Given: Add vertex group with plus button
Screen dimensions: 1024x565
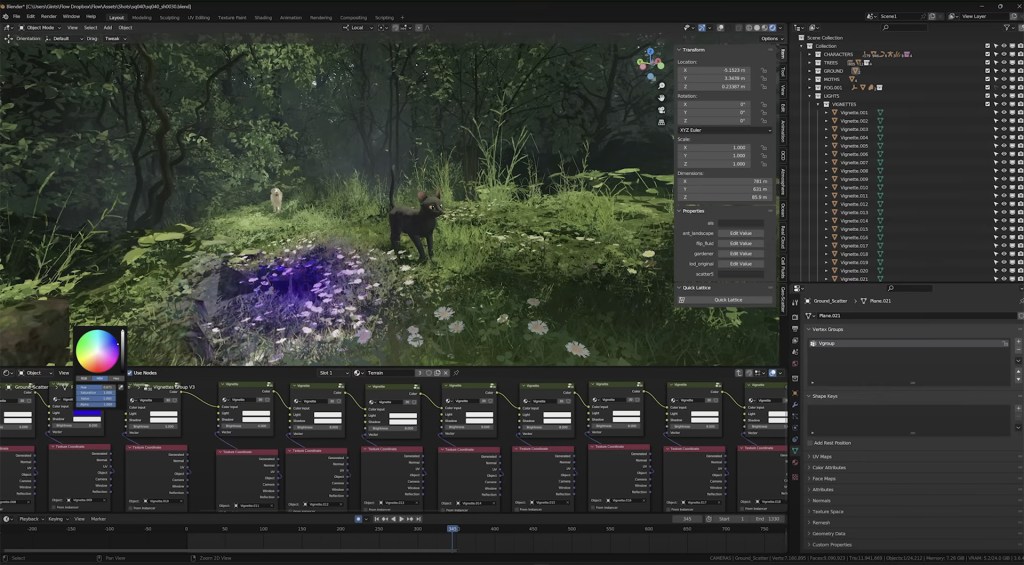Looking at the screenshot, I should coord(1018,342).
